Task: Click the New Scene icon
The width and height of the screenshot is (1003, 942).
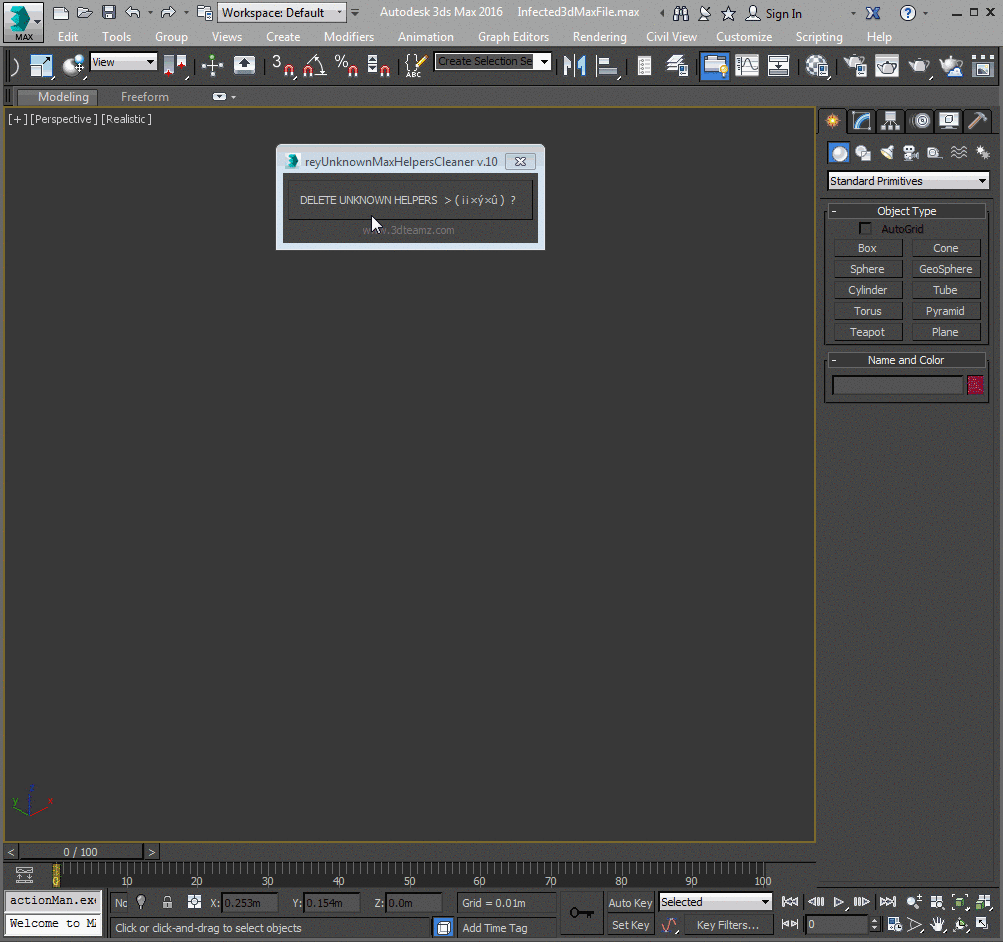Action: tap(60, 13)
